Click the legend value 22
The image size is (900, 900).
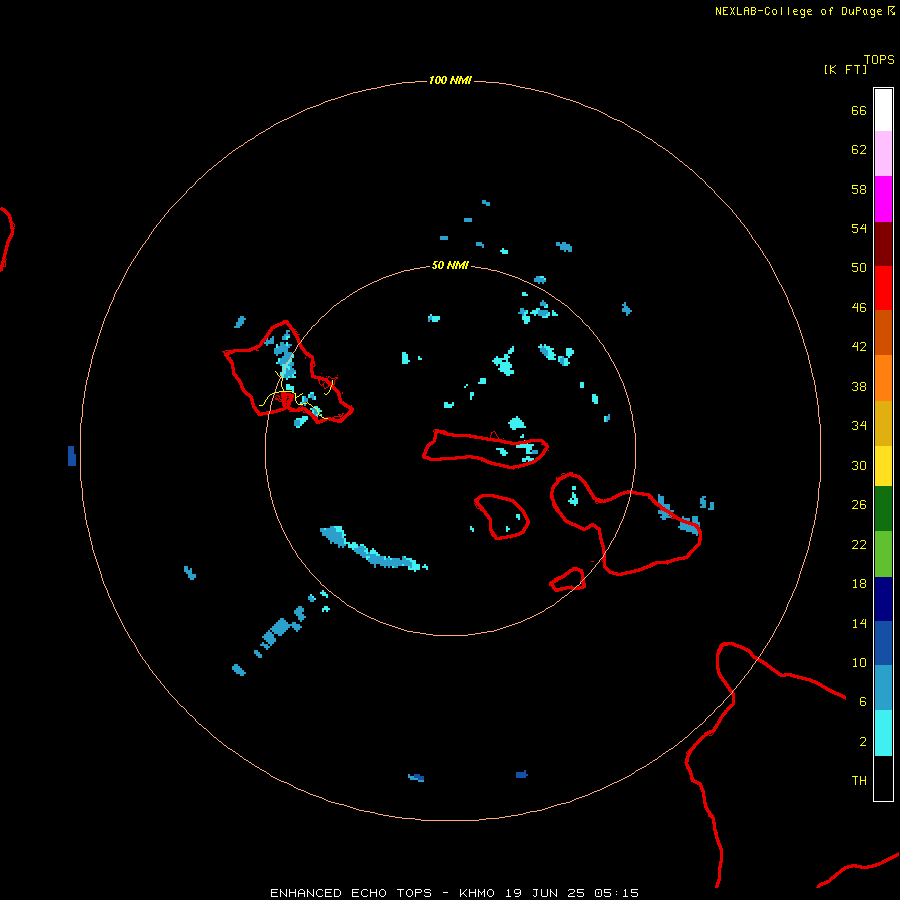pos(859,544)
